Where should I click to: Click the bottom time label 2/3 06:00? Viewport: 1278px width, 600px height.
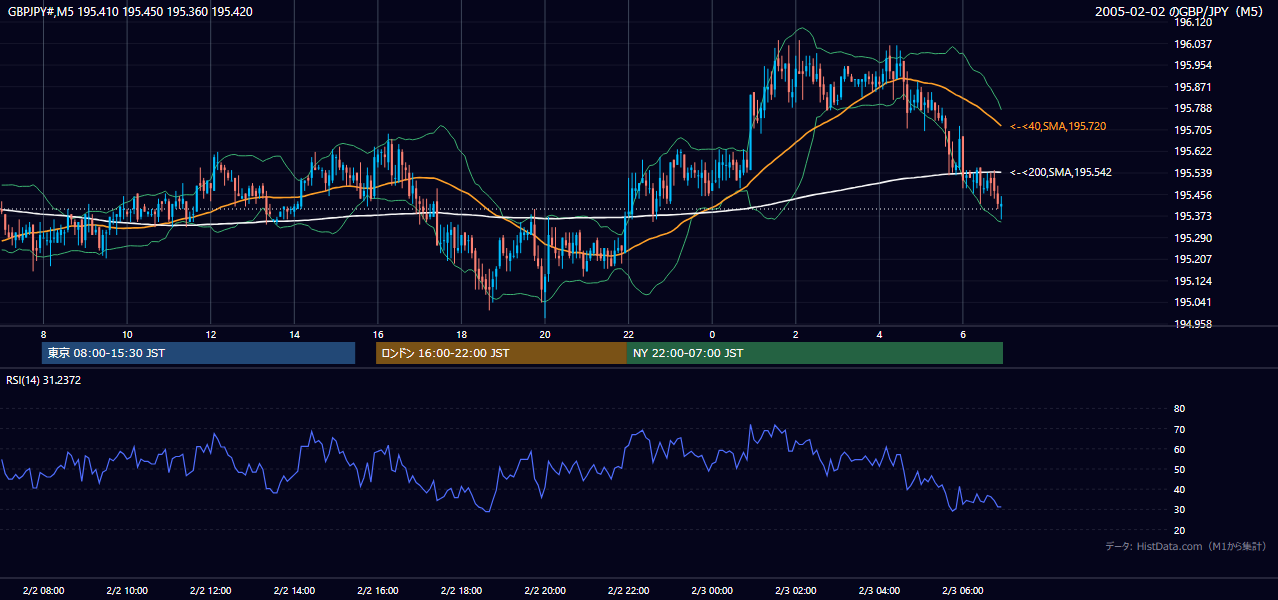962,591
